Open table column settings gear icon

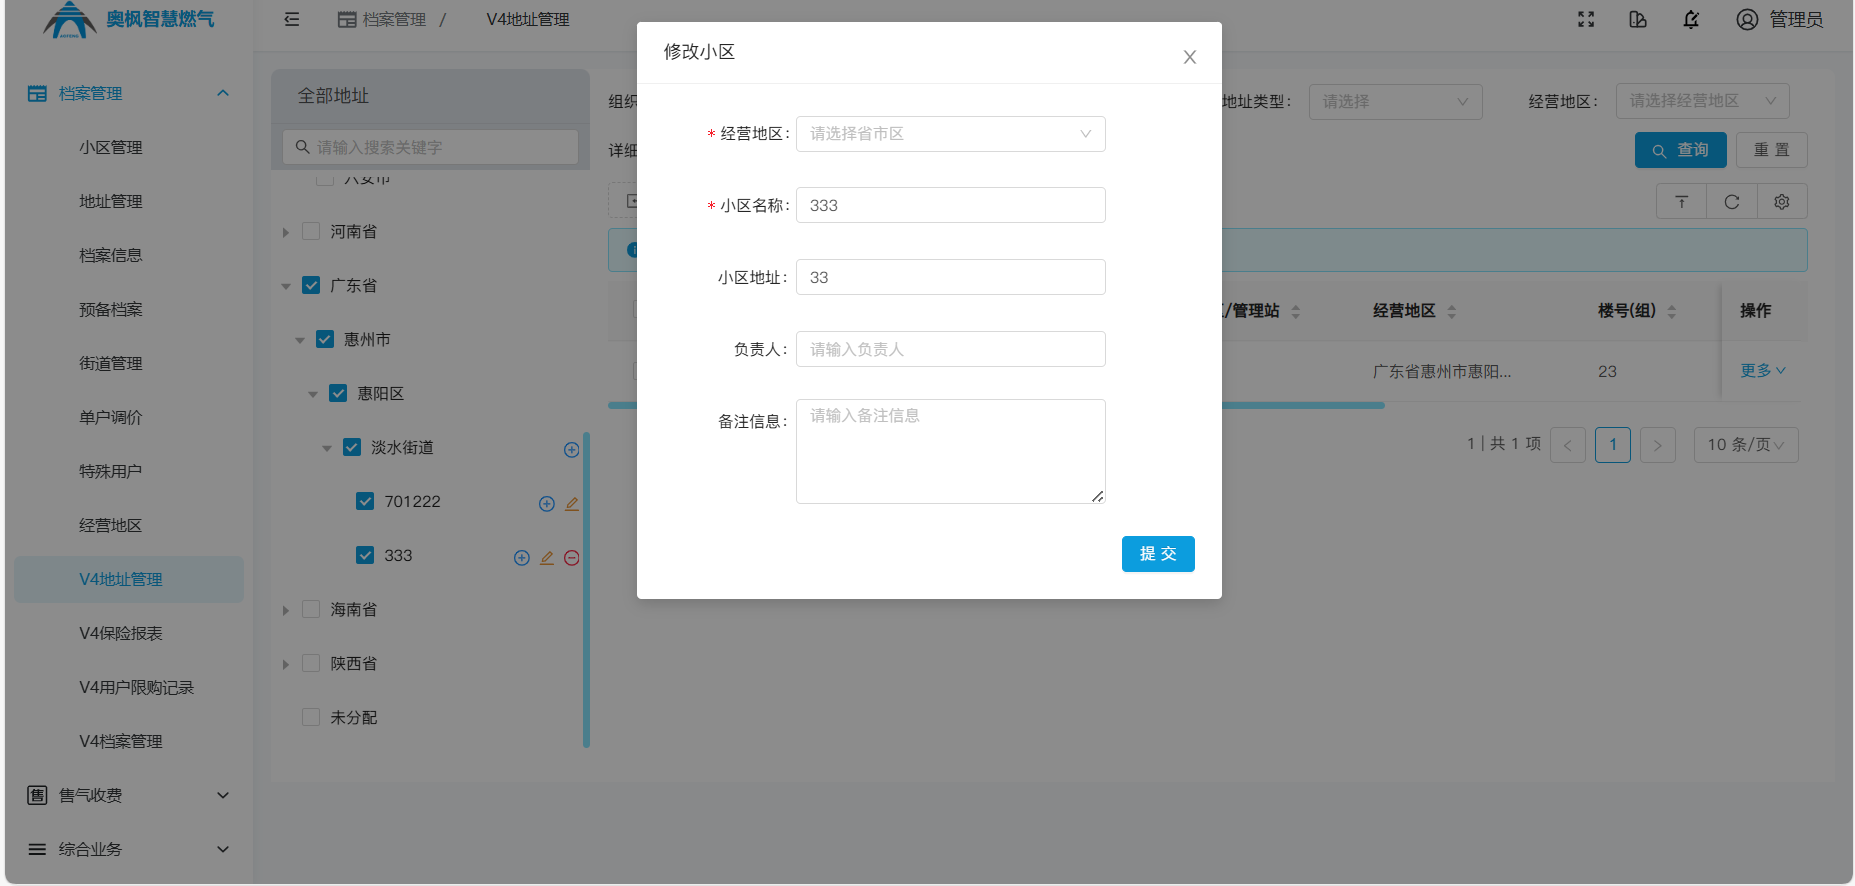(1782, 202)
